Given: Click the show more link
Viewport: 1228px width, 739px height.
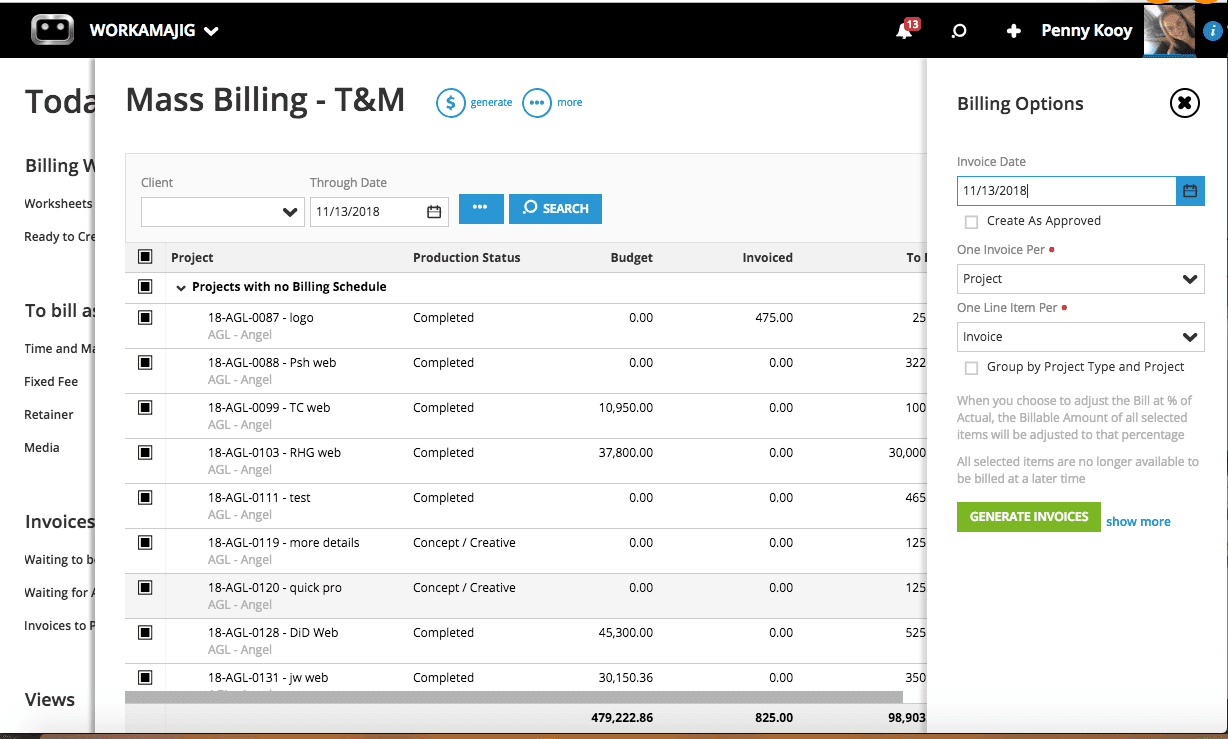Looking at the screenshot, I should (1138, 521).
